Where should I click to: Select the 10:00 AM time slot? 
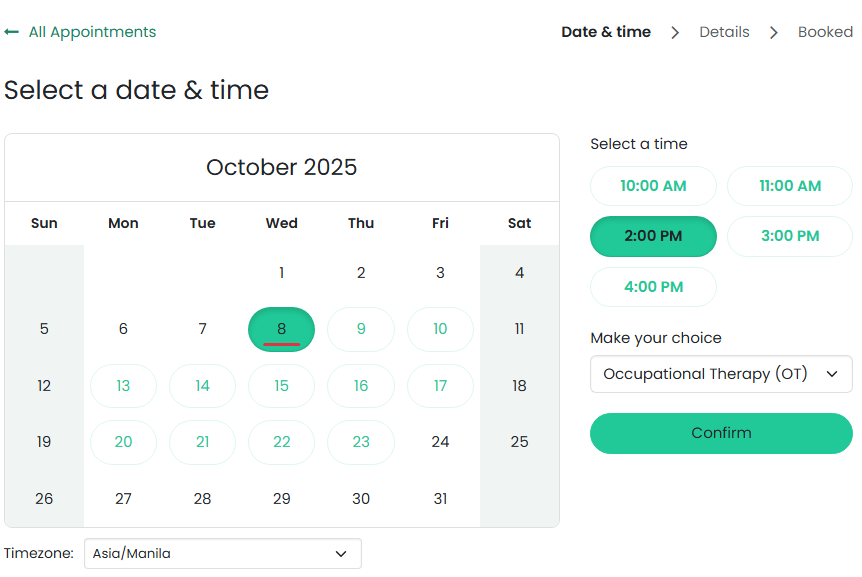pyautogui.click(x=653, y=186)
